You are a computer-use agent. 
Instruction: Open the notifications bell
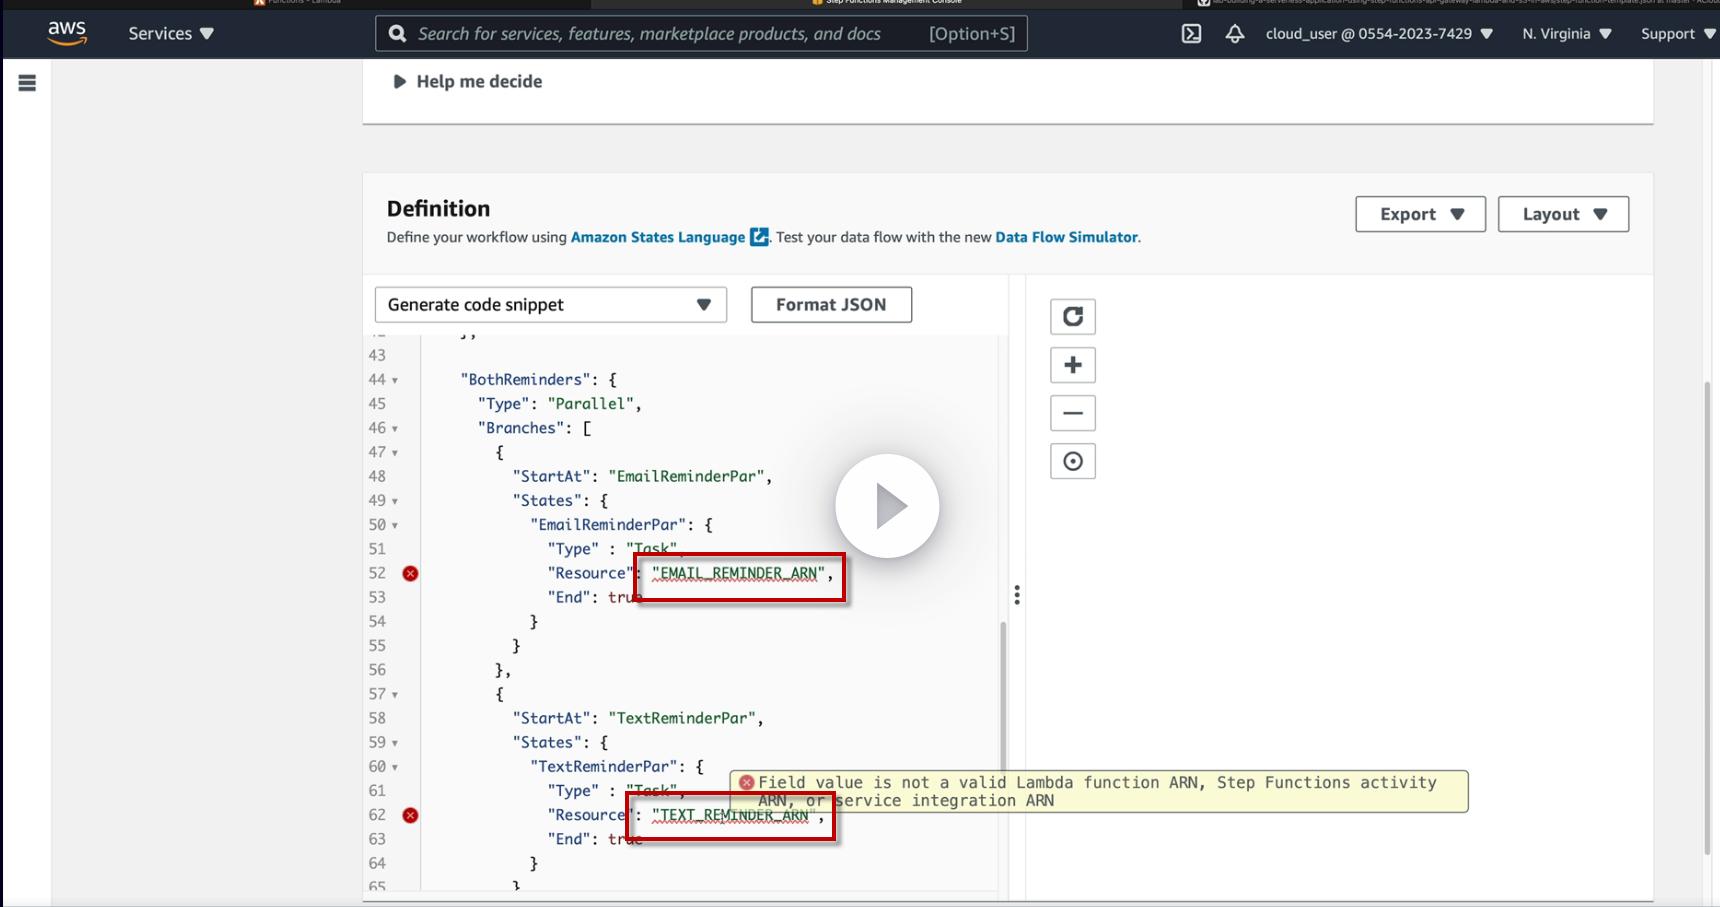click(x=1235, y=34)
